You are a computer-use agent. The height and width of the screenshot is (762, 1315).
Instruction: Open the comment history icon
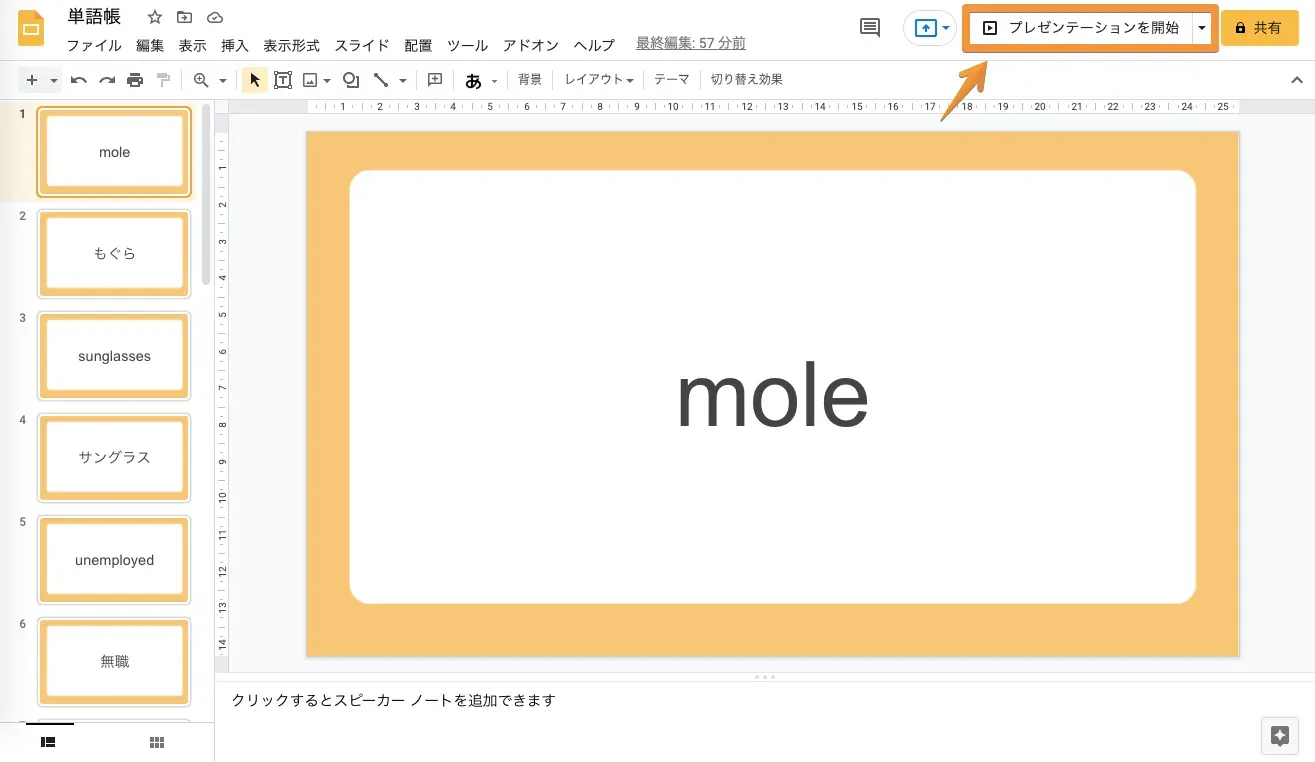click(870, 28)
